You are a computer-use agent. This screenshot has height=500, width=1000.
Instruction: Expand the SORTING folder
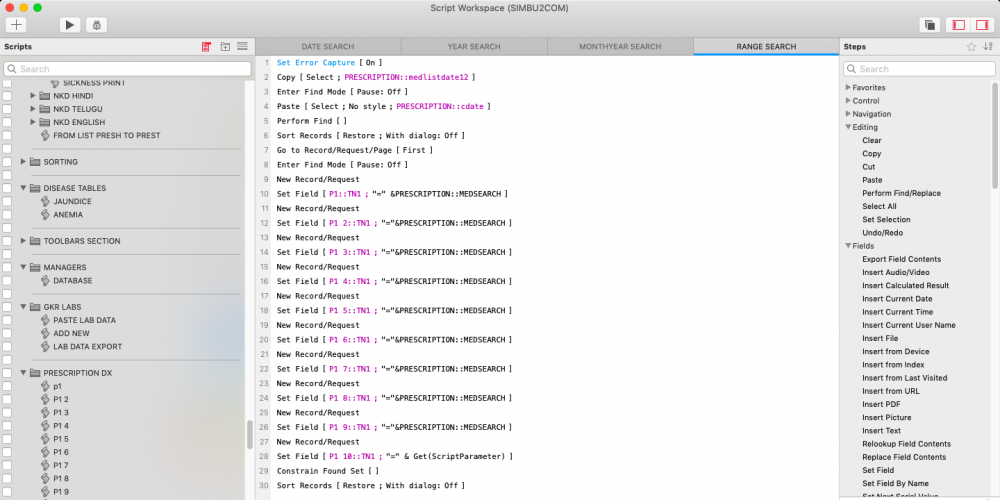pos(24,162)
